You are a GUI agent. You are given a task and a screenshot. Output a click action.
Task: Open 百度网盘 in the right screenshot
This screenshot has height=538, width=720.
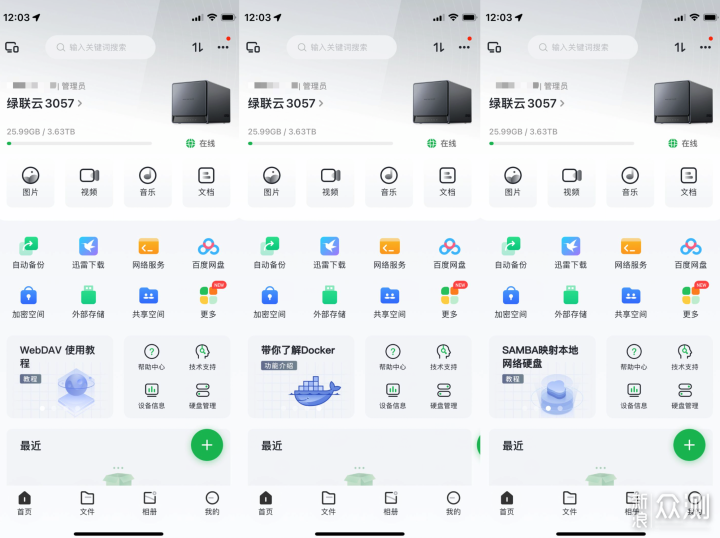coord(691,253)
